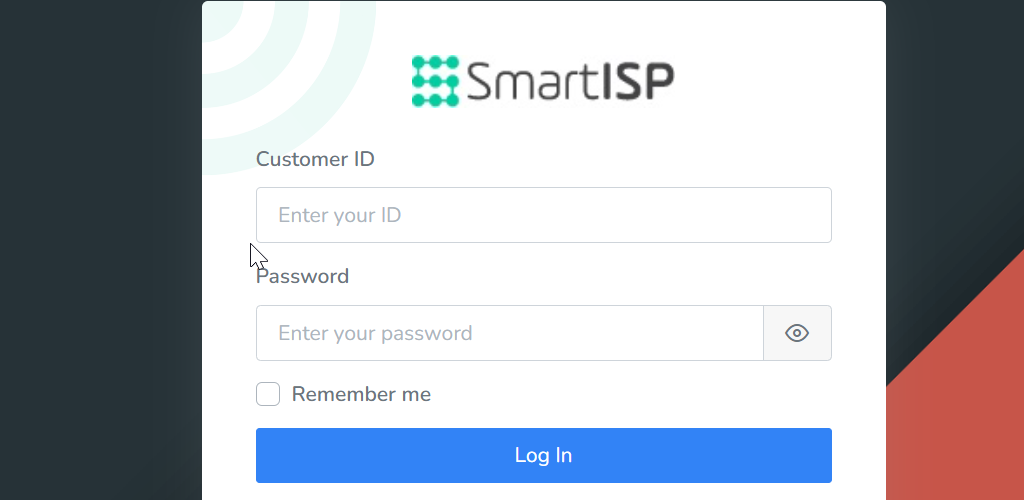Viewport: 1024px width, 500px height.
Task: Focus the Customer ID input field
Action: (543, 215)
